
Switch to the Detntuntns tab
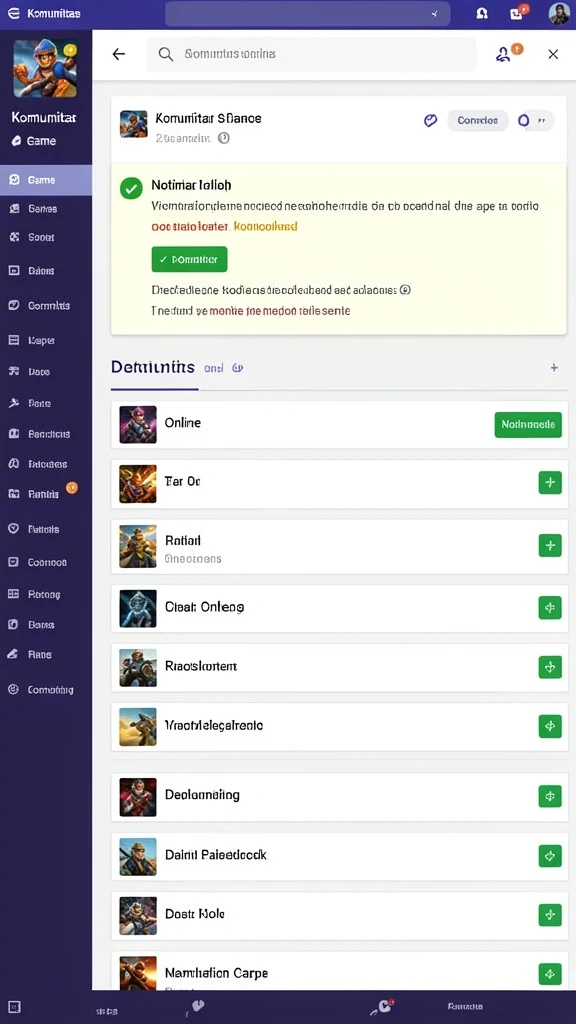pos(153,367)
